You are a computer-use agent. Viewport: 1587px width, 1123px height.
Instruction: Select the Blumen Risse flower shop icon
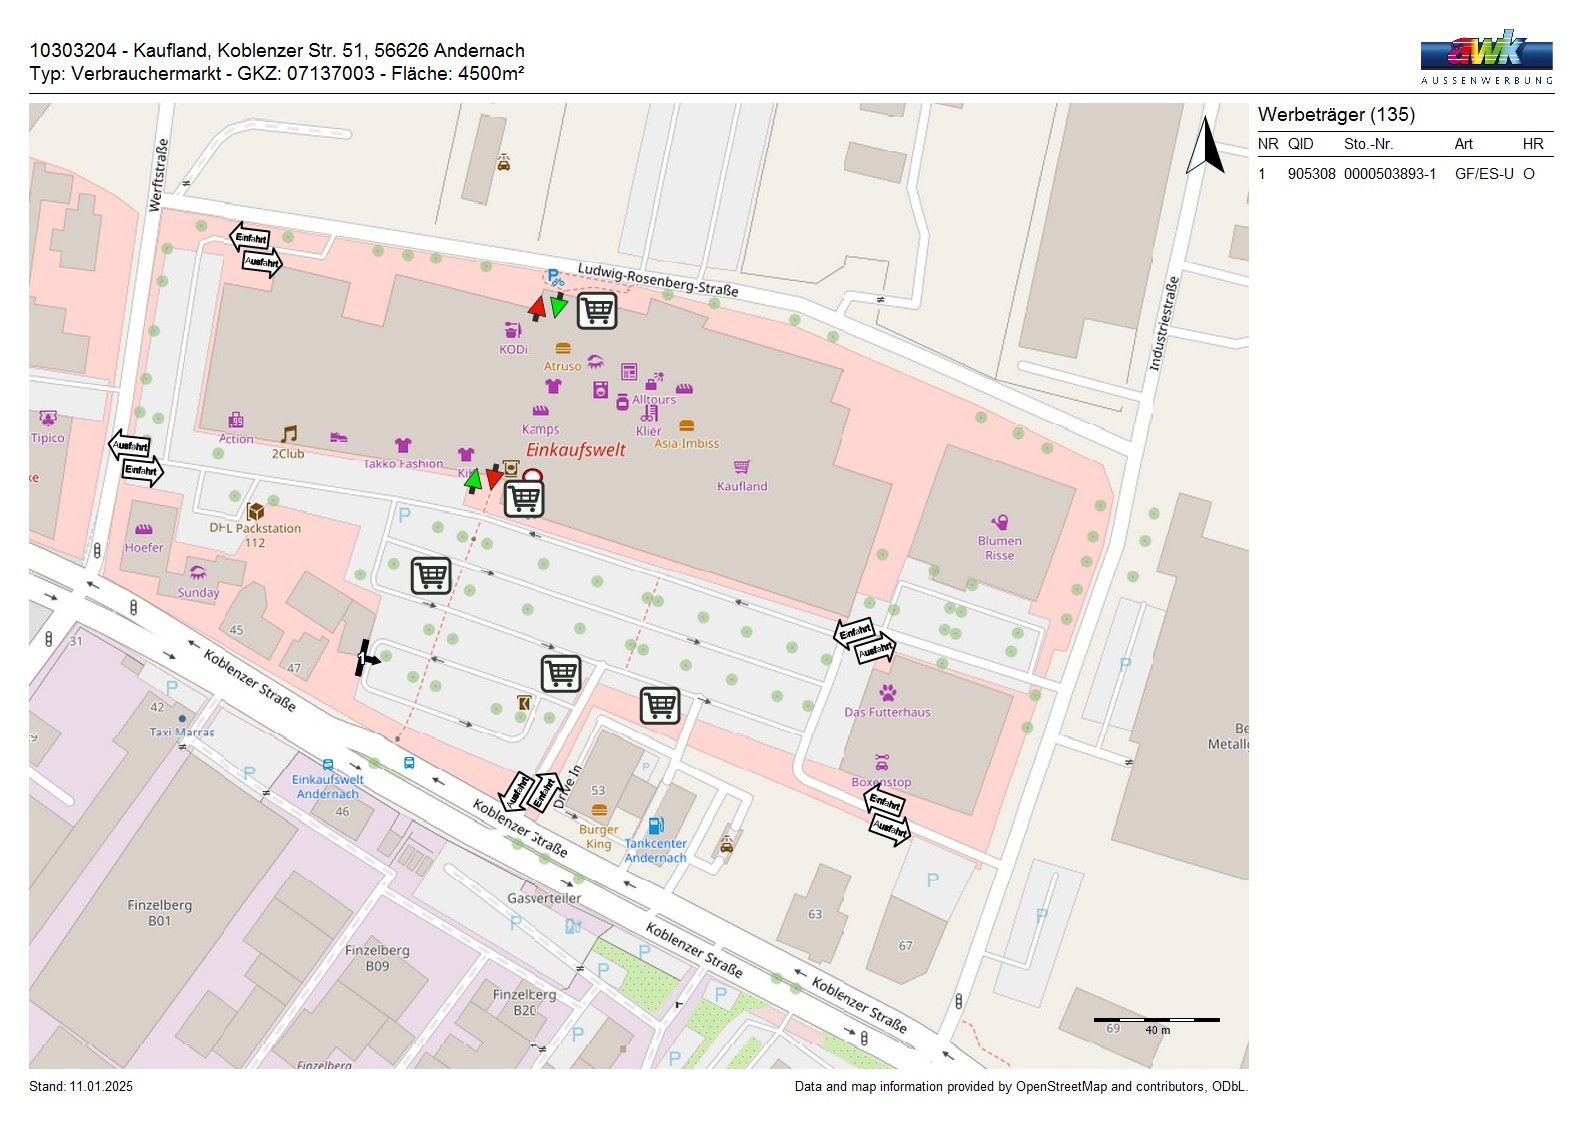coord(1000,522)
